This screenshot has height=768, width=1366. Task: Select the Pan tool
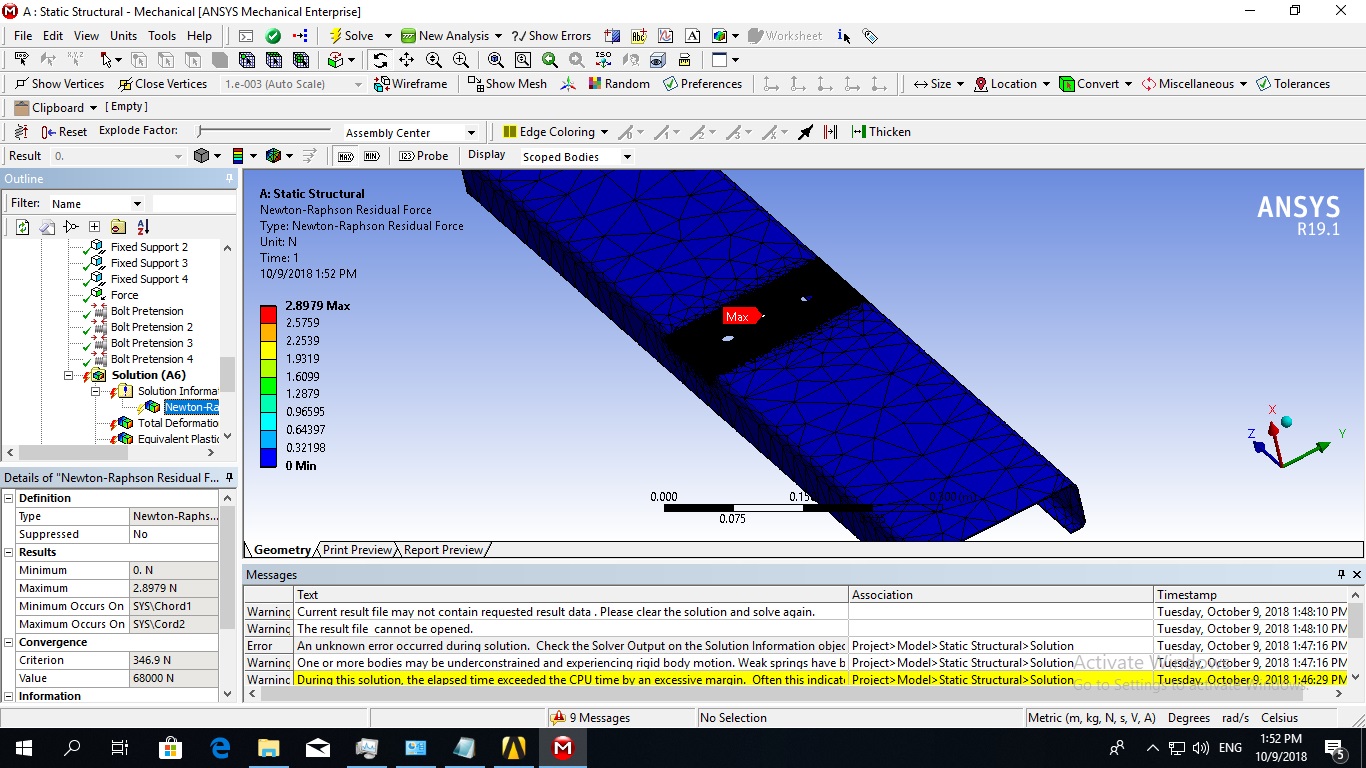click(406, 60)
